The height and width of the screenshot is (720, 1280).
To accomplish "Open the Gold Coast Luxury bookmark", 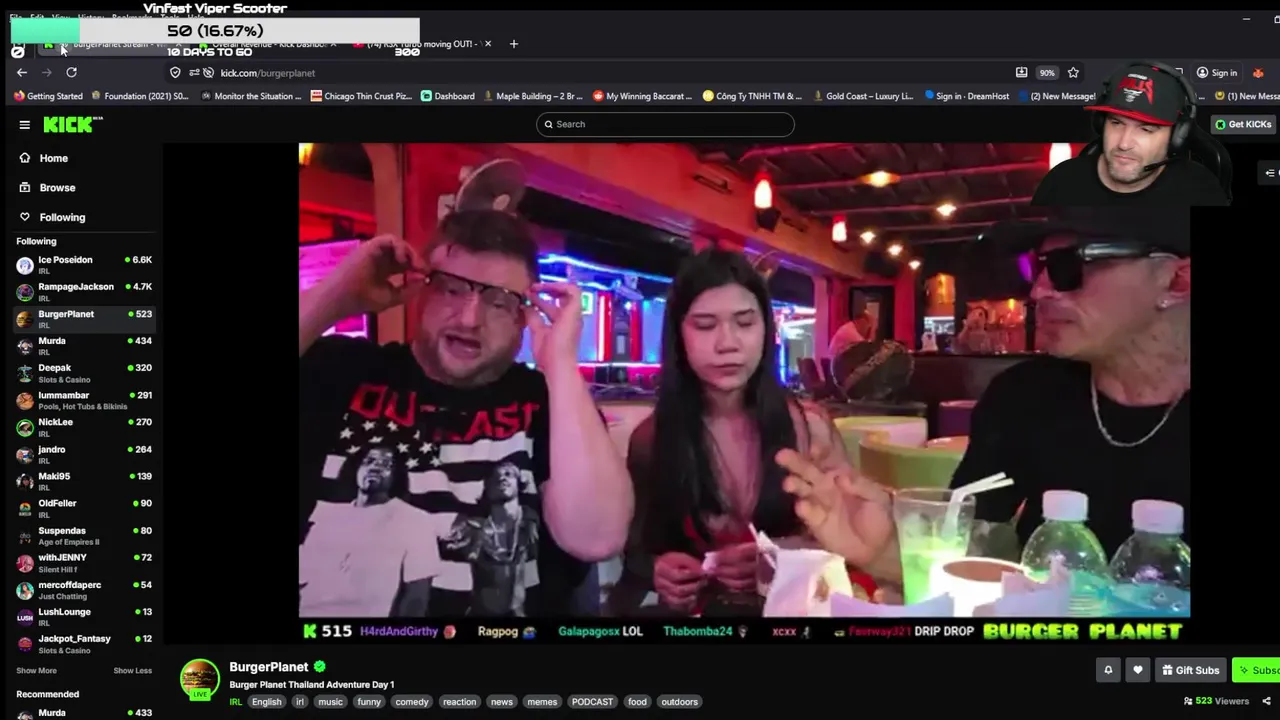I will pos(862,96).
